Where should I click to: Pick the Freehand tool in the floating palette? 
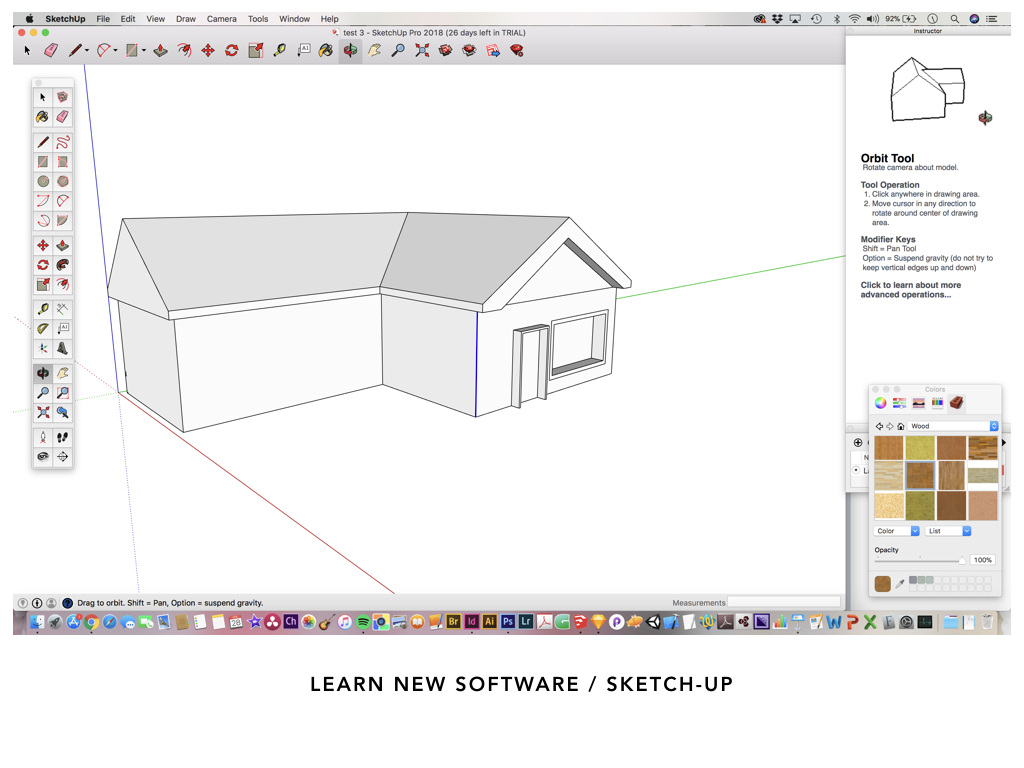pos(62,142)
